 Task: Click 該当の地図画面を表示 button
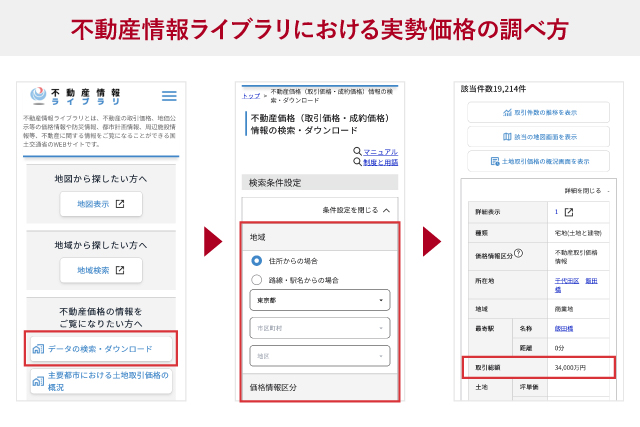tap(538, 137)
